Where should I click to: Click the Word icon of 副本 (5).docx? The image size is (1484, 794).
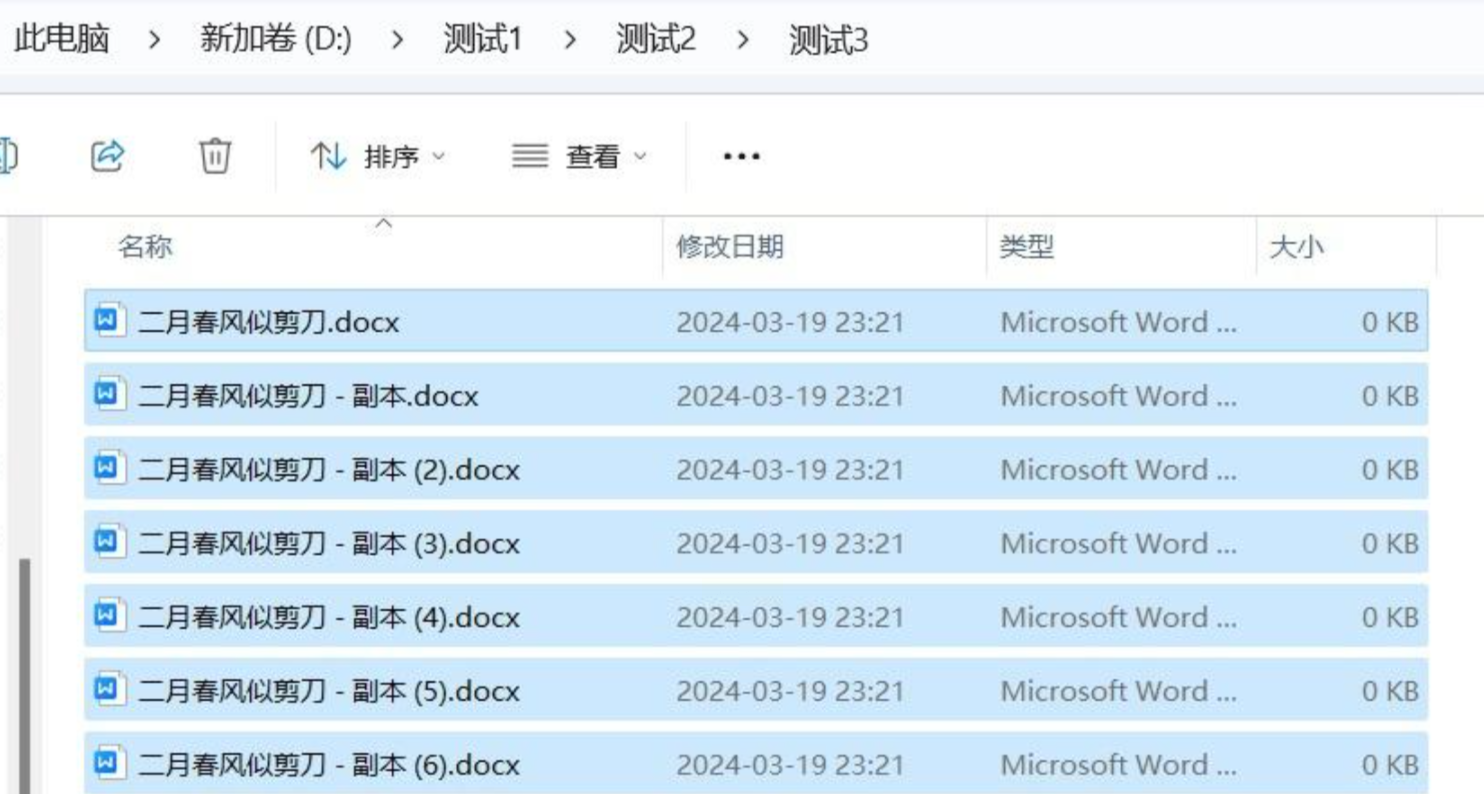(108, 690)
